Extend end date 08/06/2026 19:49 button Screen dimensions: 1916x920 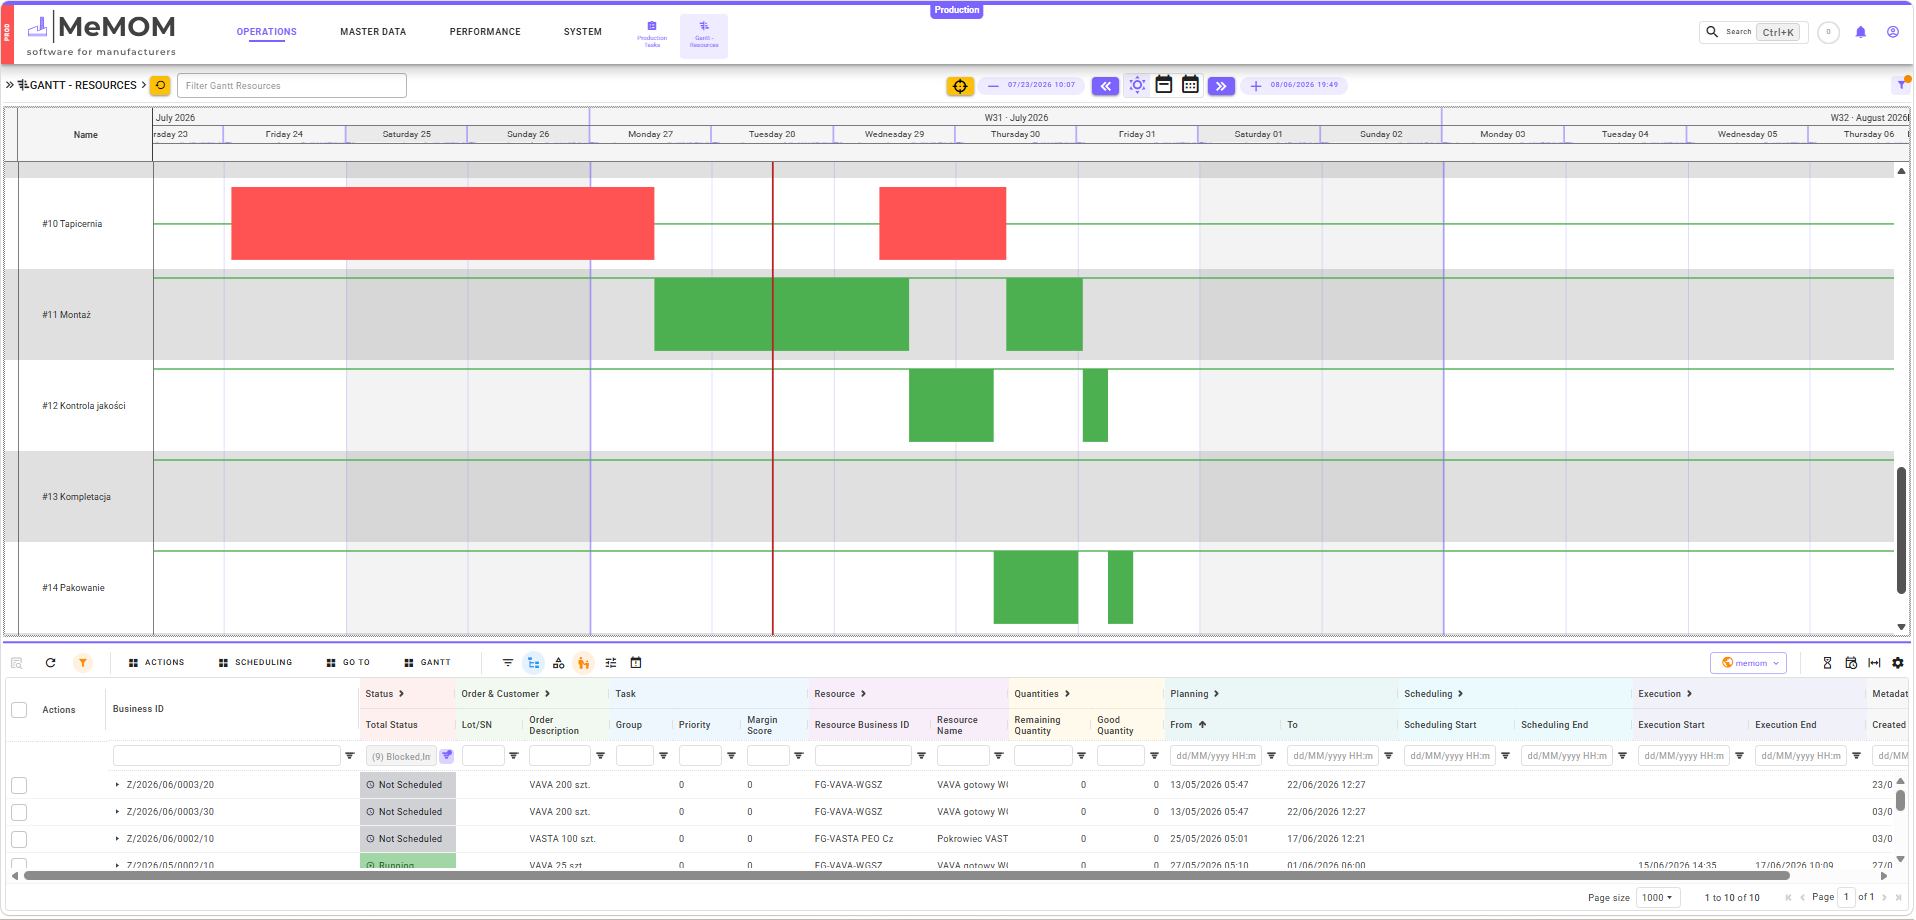click(1256, 86)
